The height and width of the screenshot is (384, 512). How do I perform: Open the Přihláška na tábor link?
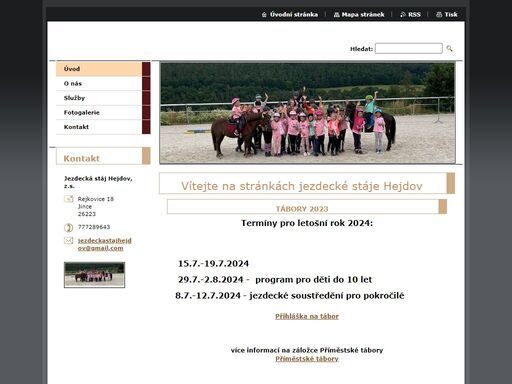click(307, 316)
